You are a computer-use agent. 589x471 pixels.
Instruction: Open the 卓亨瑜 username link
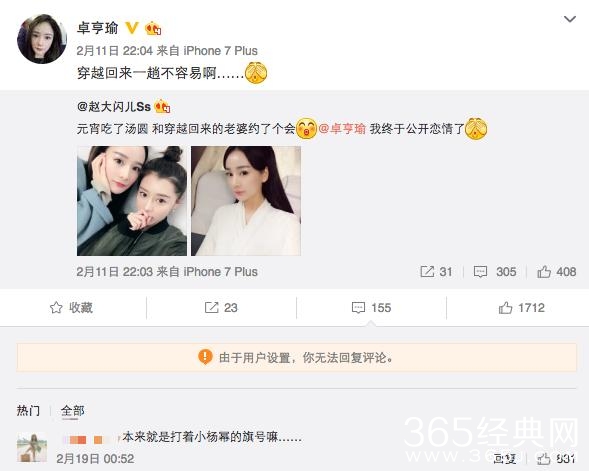tap(98, 28)
